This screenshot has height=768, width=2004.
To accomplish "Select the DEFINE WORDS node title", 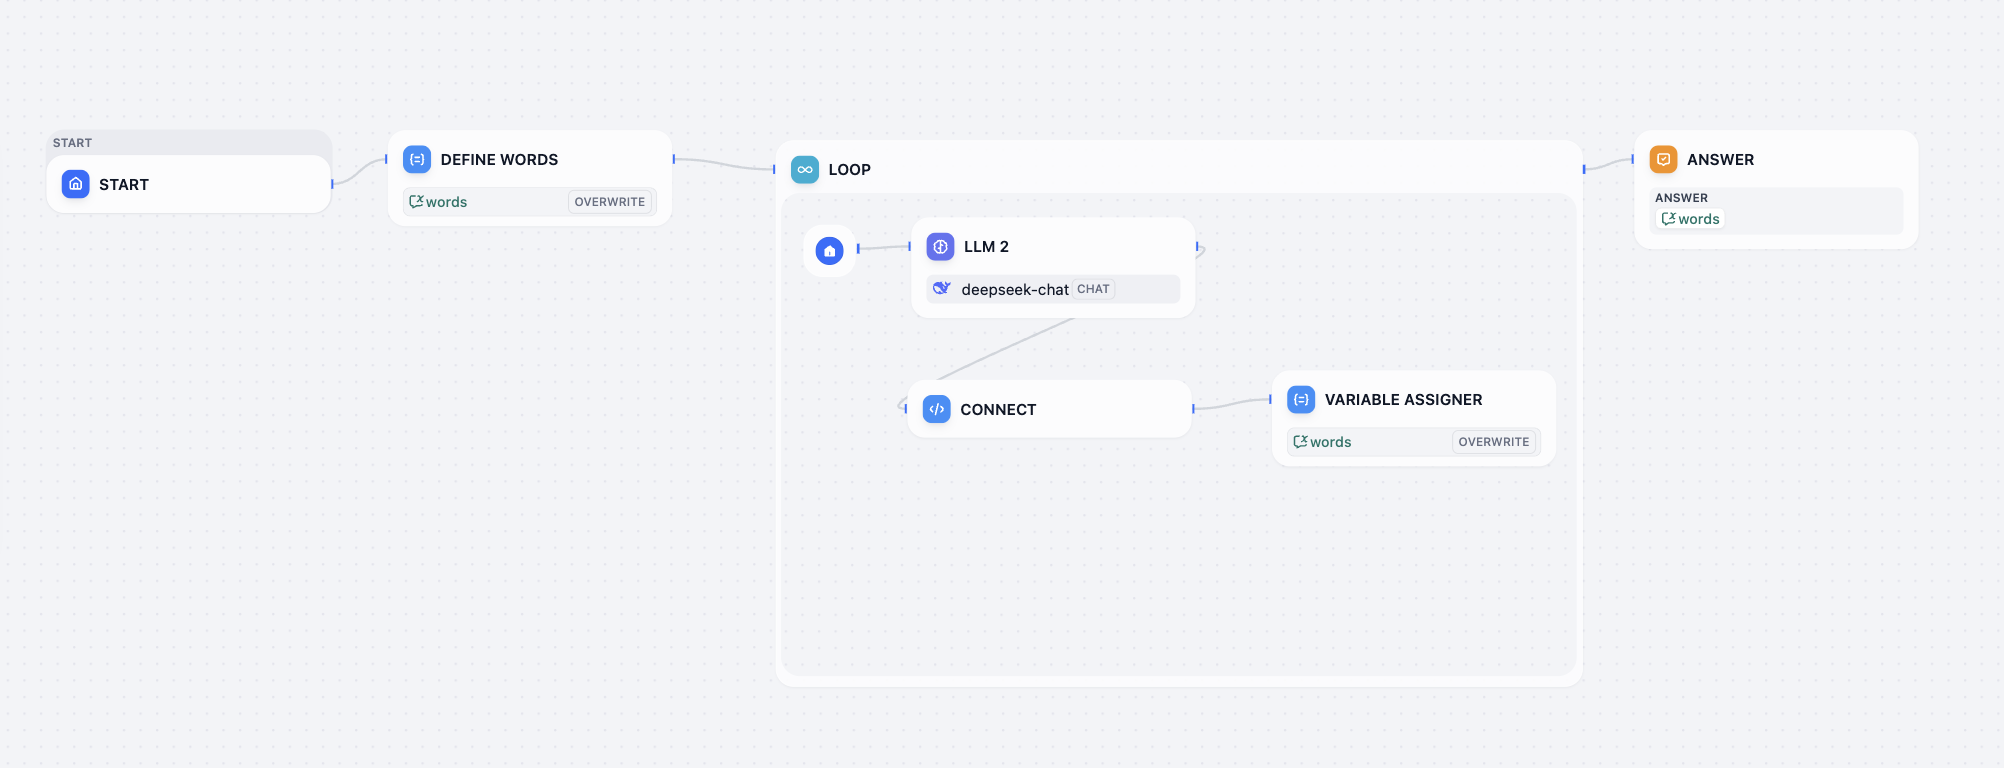I will point(499,160).
